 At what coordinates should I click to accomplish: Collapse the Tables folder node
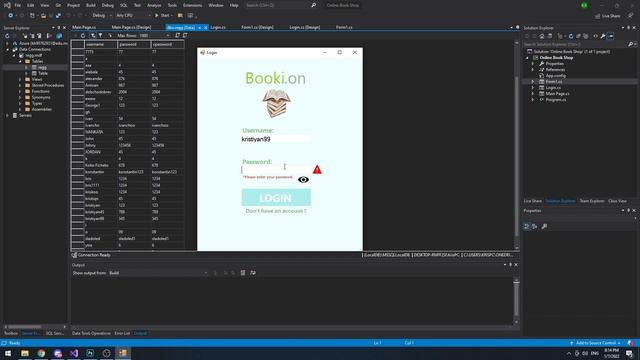coord(20,61)
